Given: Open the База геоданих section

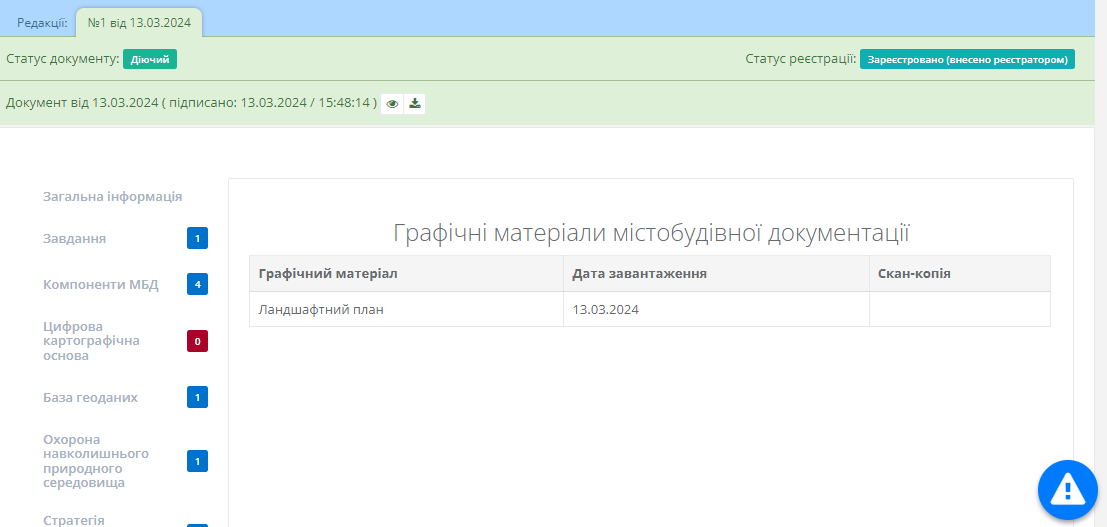Looking at the screenshot, I should 90,398.
